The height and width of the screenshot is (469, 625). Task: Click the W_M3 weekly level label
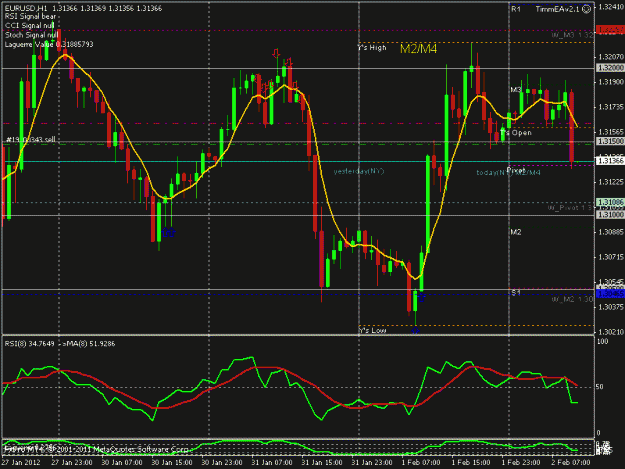[x=572, y=35]
